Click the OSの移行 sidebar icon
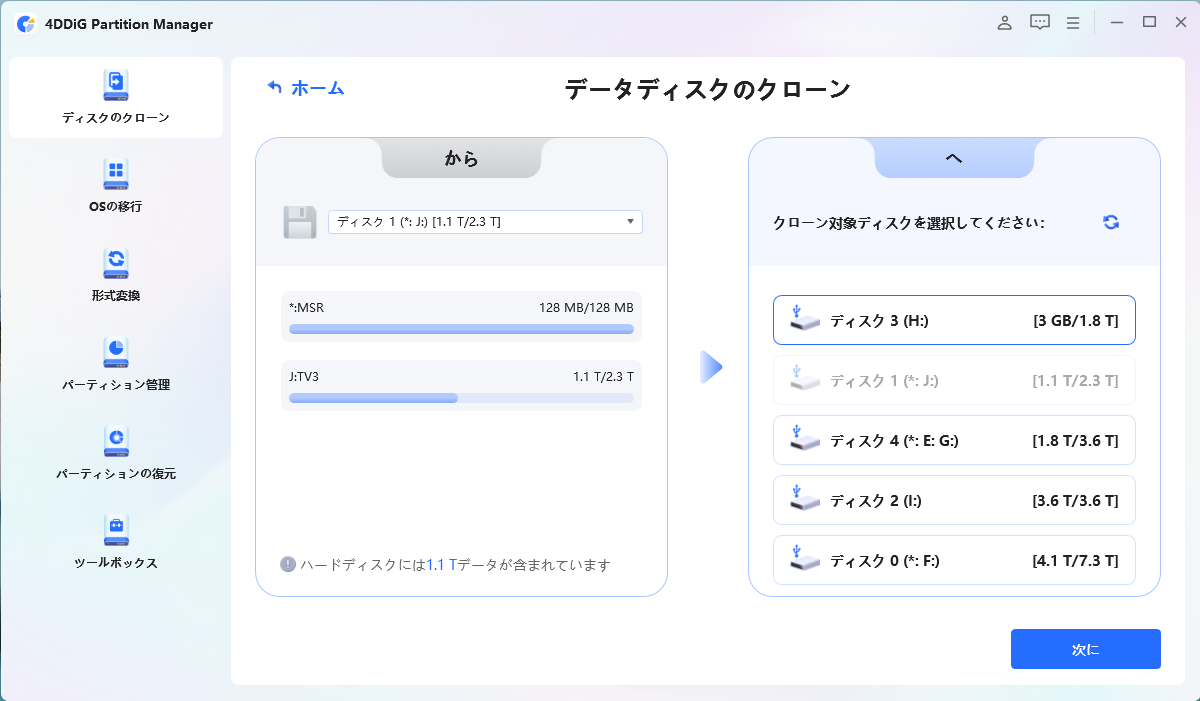Viewport: 1200px width, 701px height. (x=116, y=174)
